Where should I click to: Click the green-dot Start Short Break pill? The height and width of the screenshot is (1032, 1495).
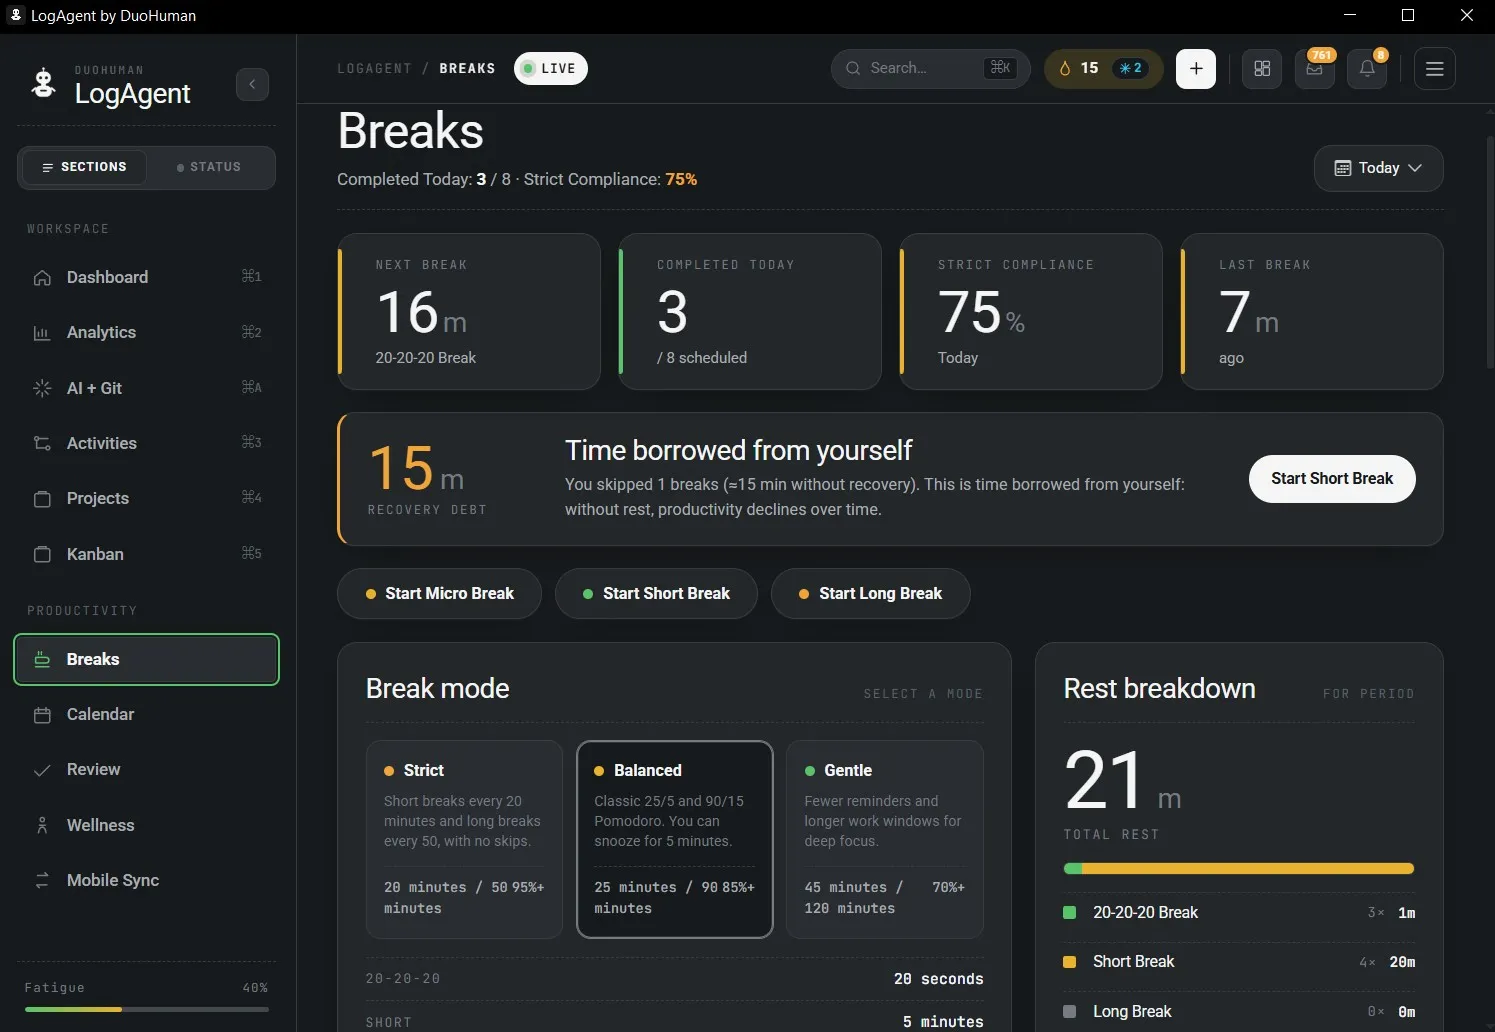click(x=656, y=594)
